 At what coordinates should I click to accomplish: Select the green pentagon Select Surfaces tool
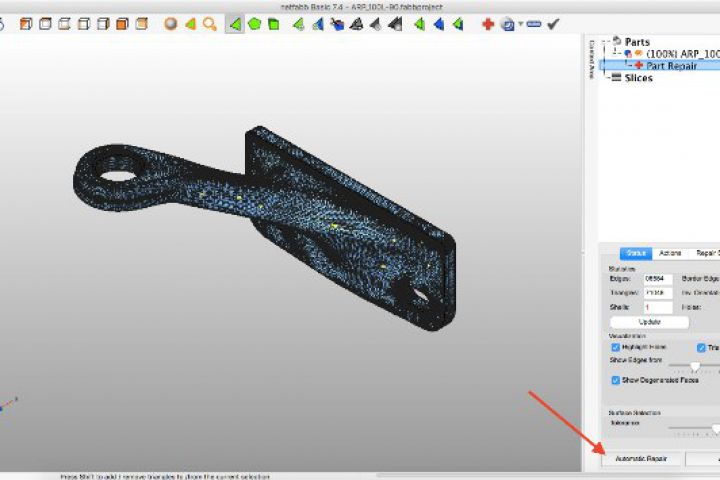tap(254, 24)
